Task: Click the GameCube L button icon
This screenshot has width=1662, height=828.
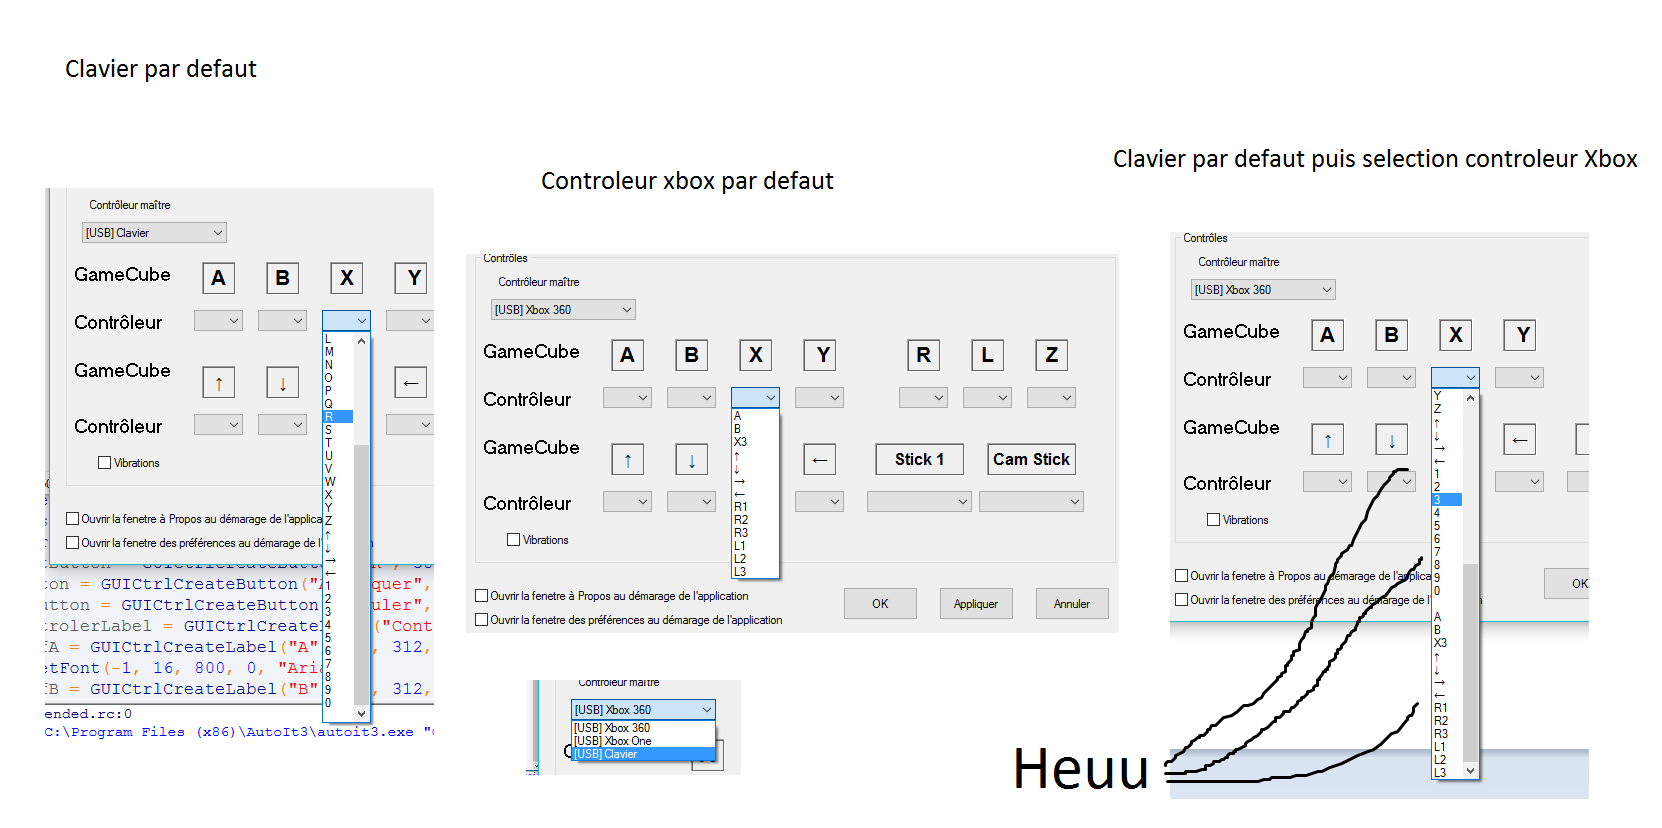Action: pos(987,355)
